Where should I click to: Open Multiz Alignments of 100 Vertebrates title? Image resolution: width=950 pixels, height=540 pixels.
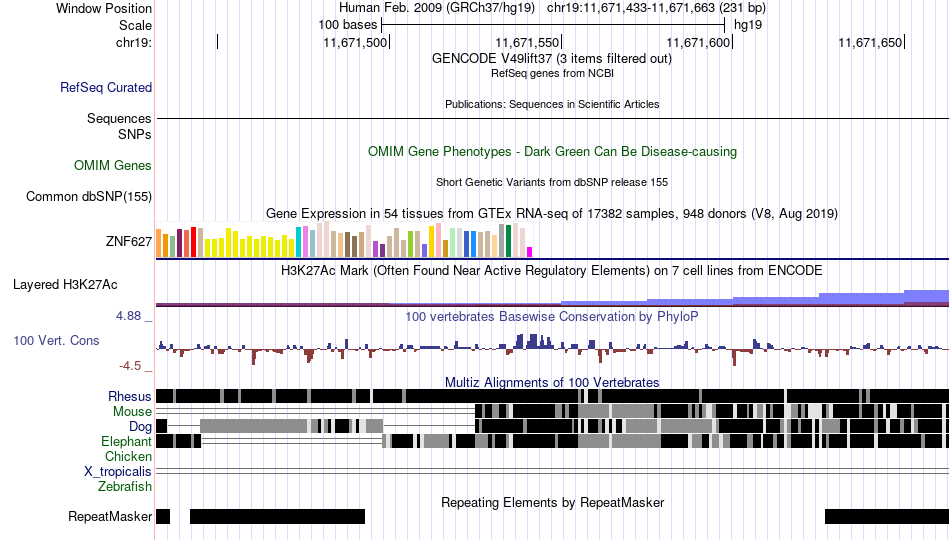coord(552,382)
